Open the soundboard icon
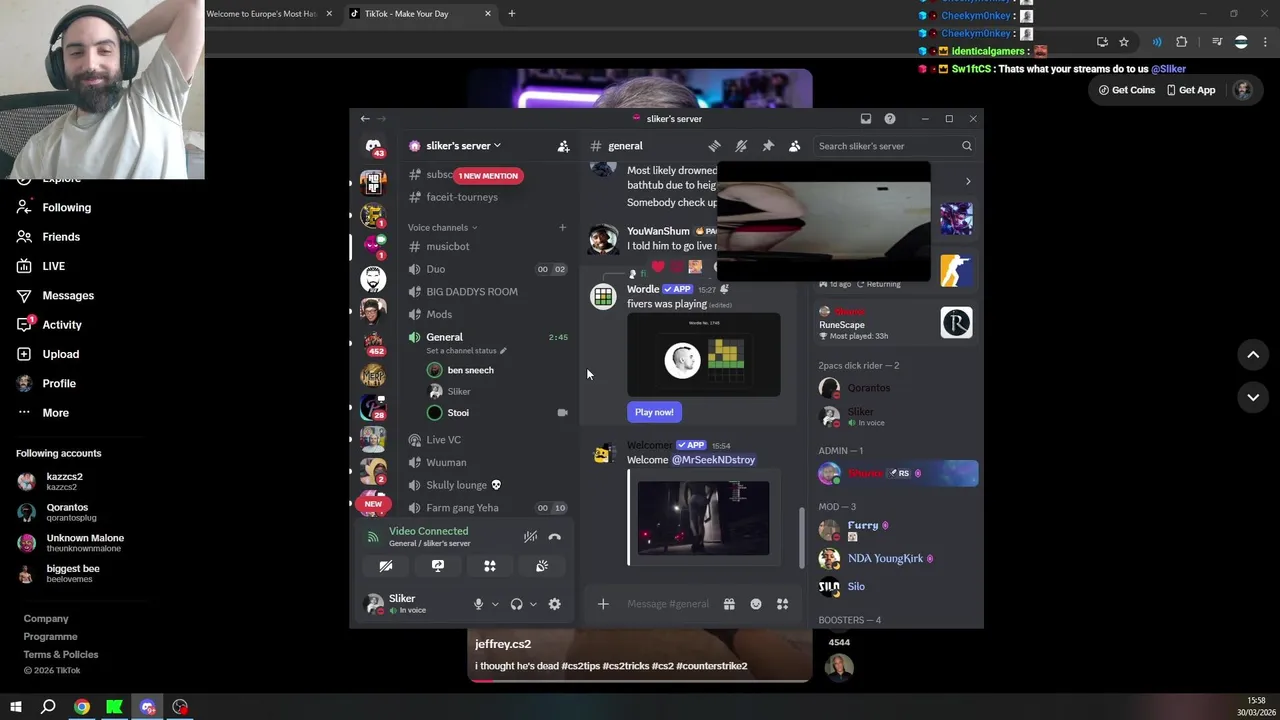 (x=542, y=566)
